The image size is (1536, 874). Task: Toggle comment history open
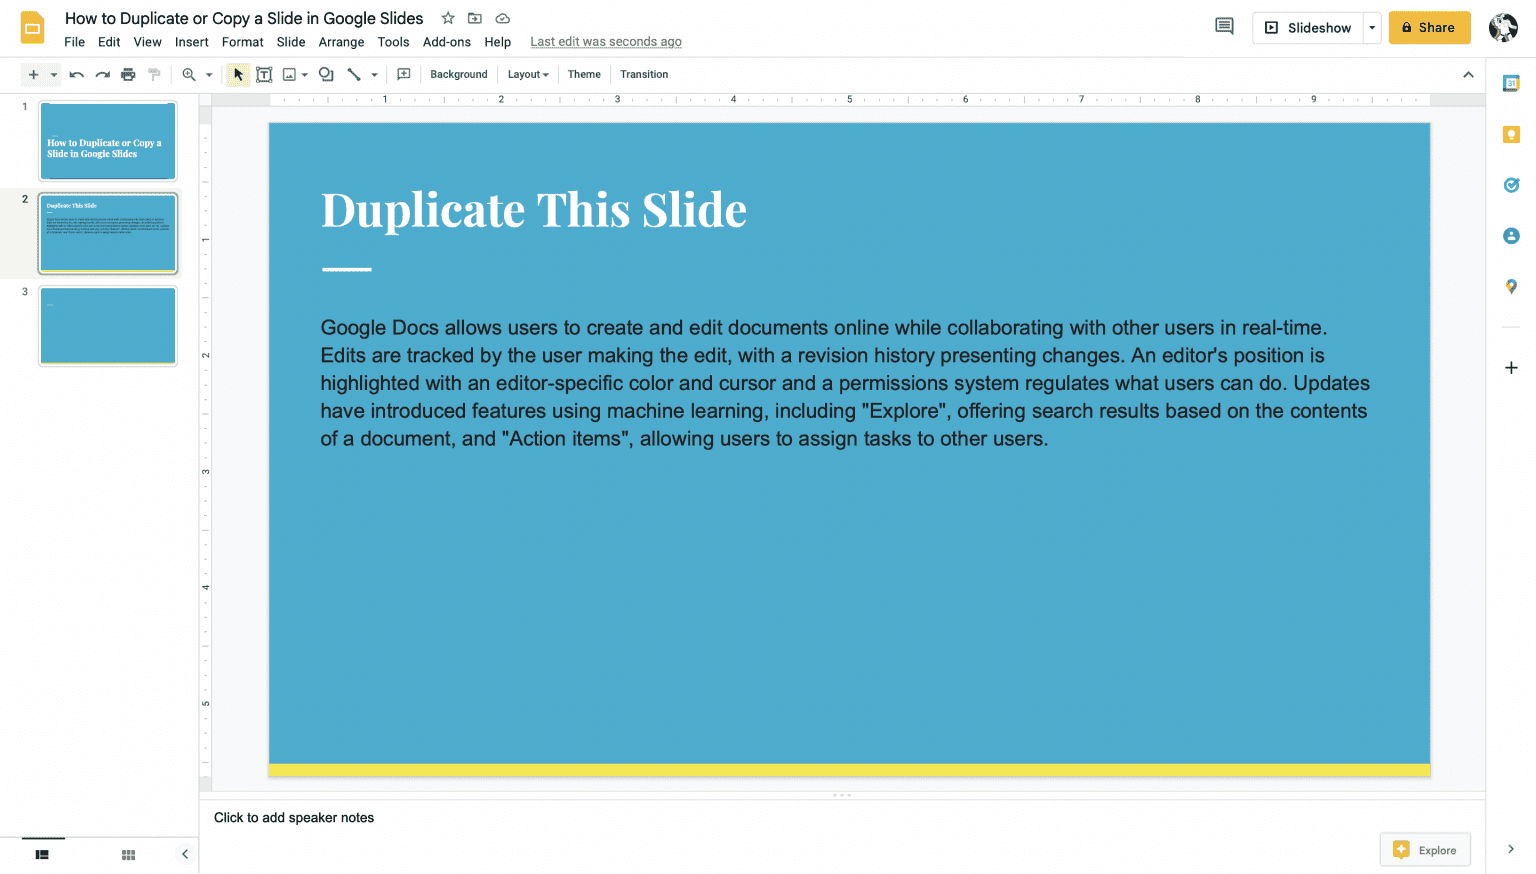click(1224, 25)
